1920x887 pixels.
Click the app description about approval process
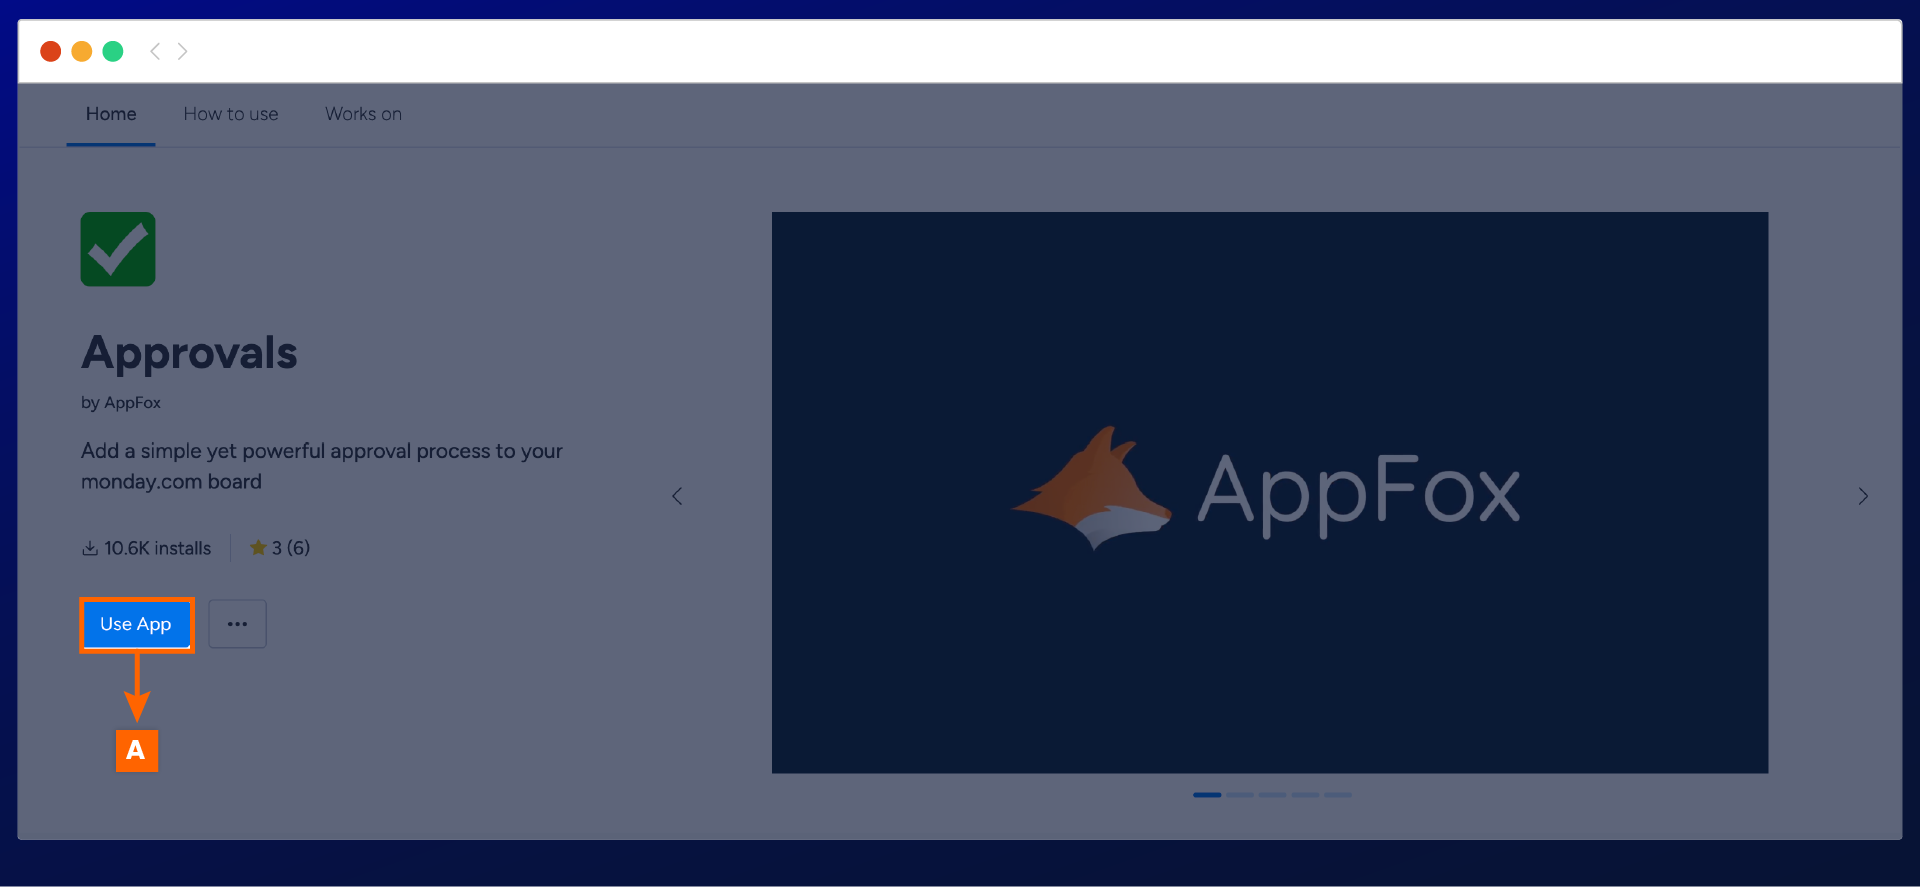[322, 466]
